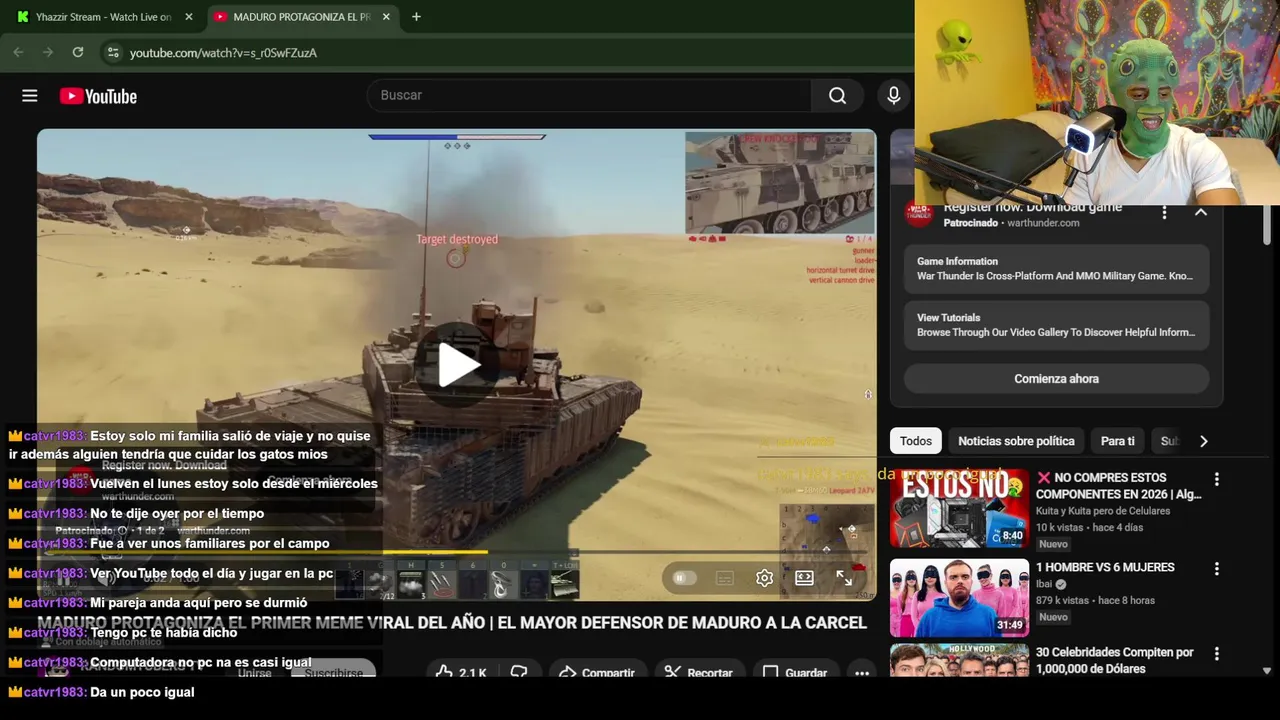The image size is (1280, 720).
Task: Click the Kuita y Kuita channel name
Action: 1103,511
